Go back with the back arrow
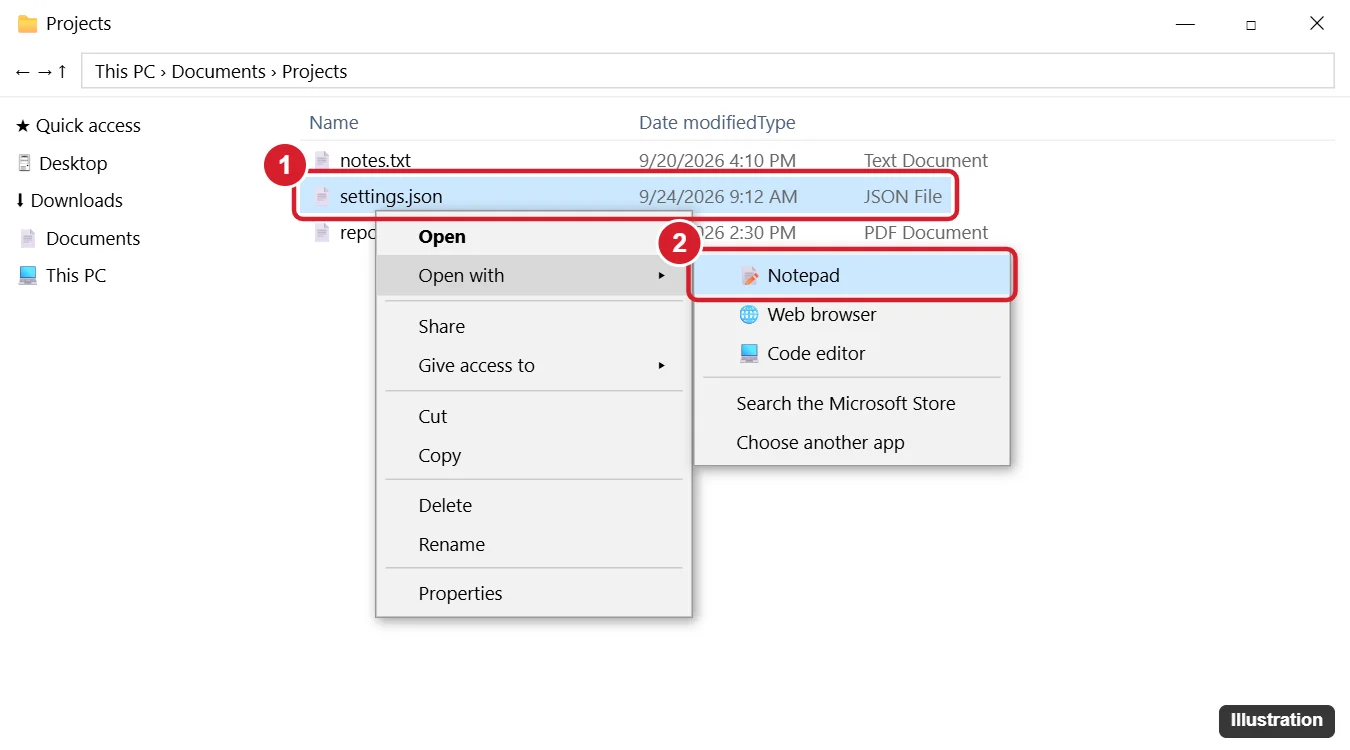Viewport: 1350px width, 750px height. click(x=23, y=71)
